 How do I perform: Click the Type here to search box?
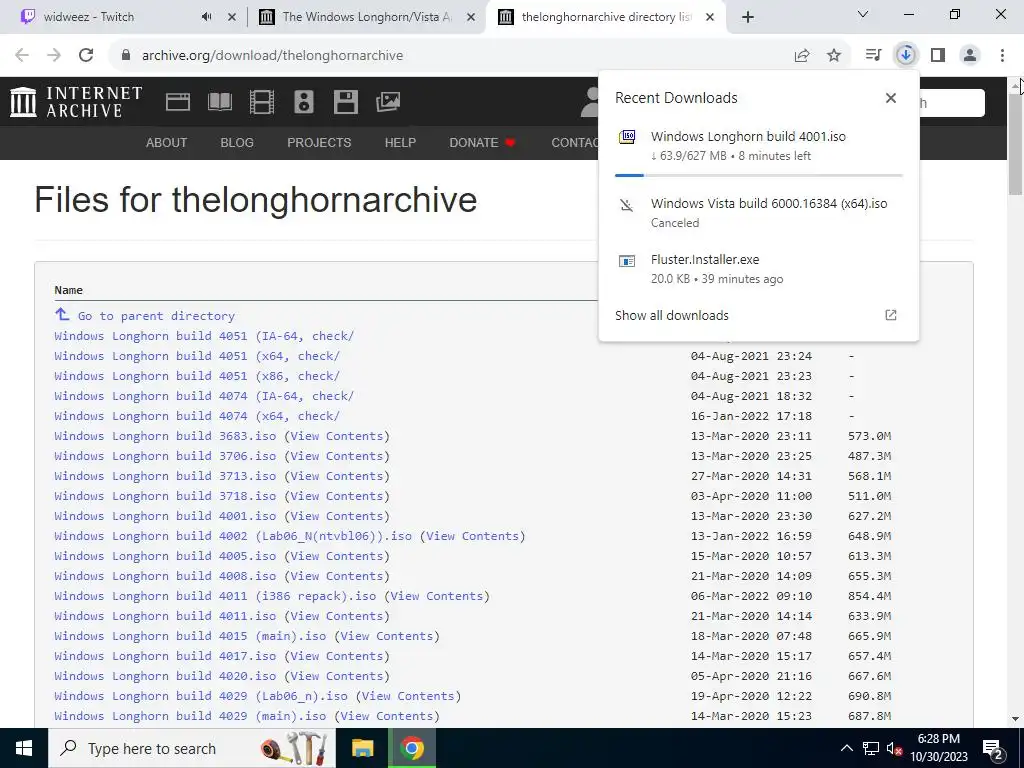(x=193, y=748)
